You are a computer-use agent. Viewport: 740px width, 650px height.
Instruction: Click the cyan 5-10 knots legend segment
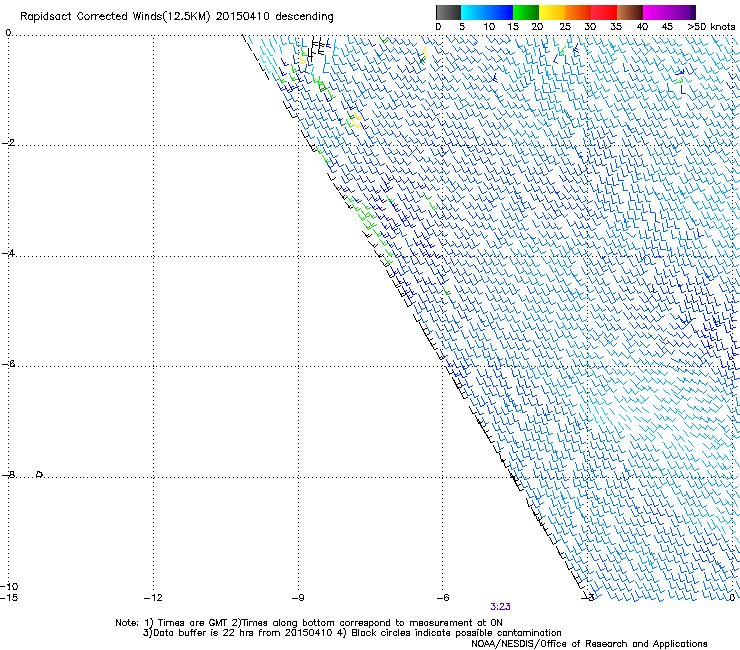pos(474,12)
